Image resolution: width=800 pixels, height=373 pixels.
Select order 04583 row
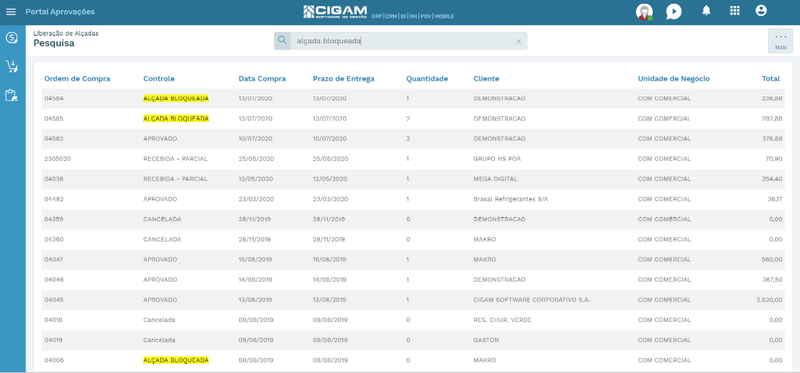pyautogui.click(x=413, y=139)
